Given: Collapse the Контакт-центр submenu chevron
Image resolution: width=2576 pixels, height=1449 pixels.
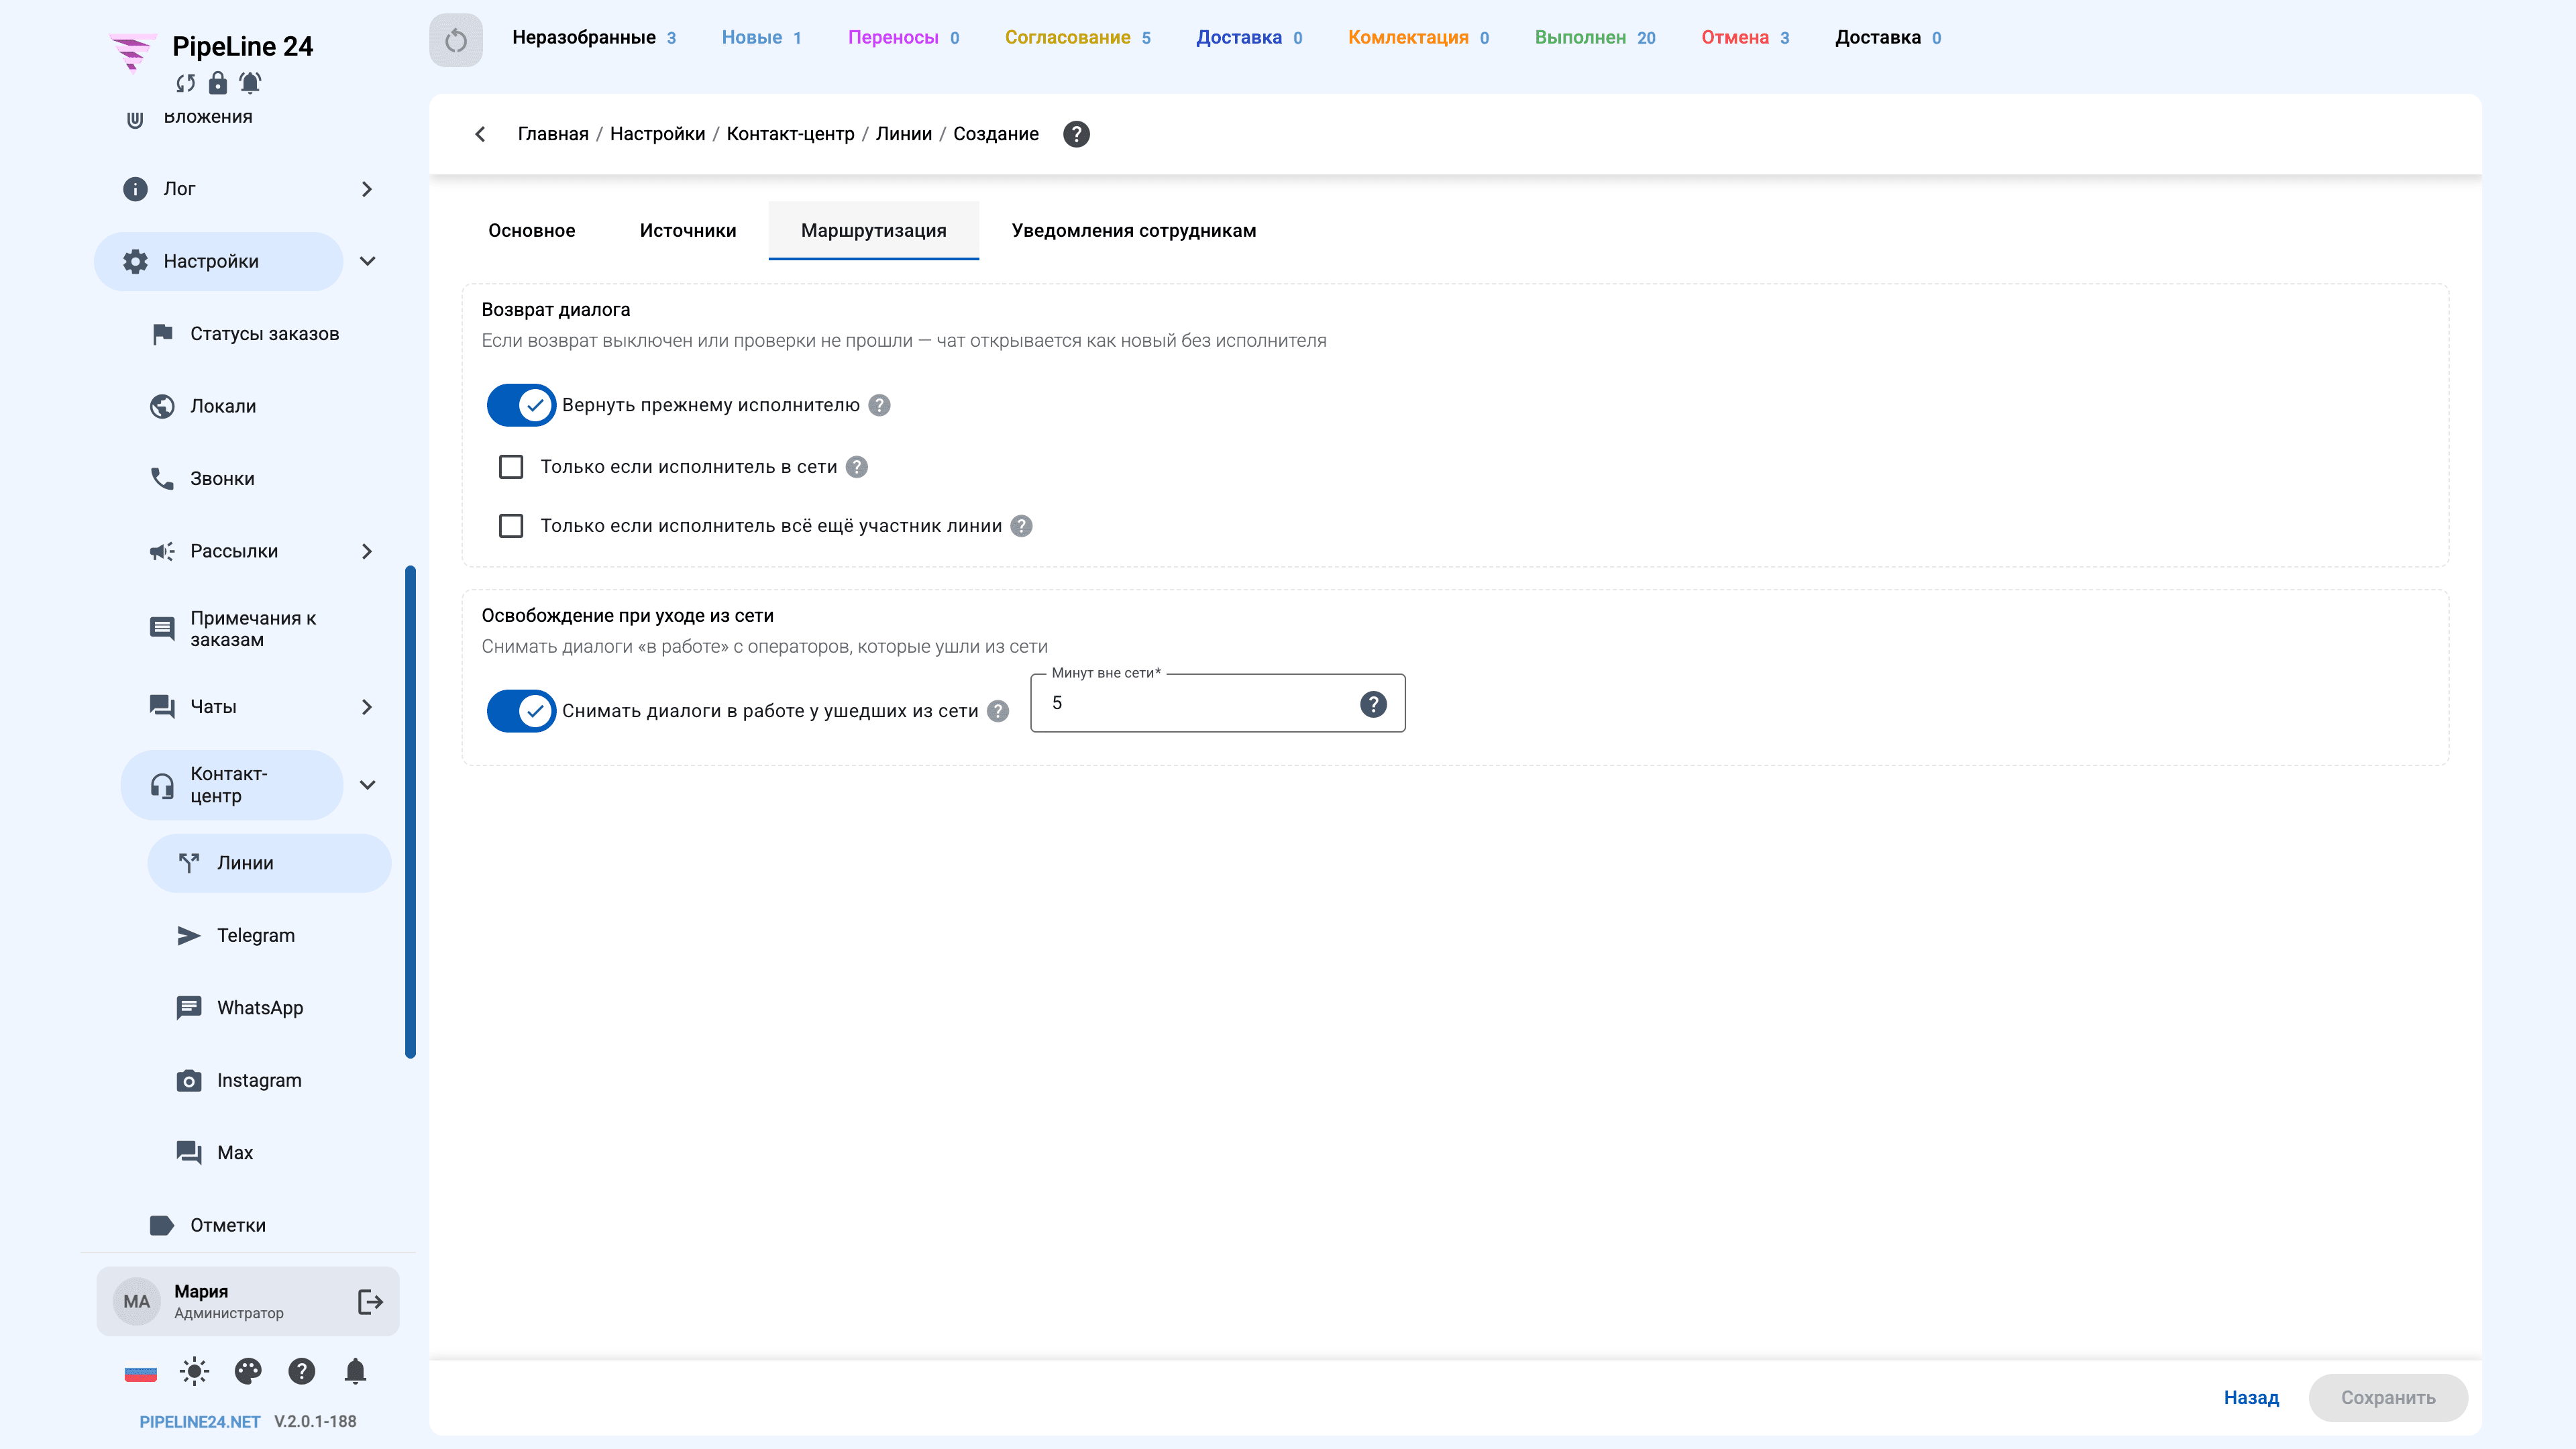Looking at the screenshot, I should click(x=367, y=785).
